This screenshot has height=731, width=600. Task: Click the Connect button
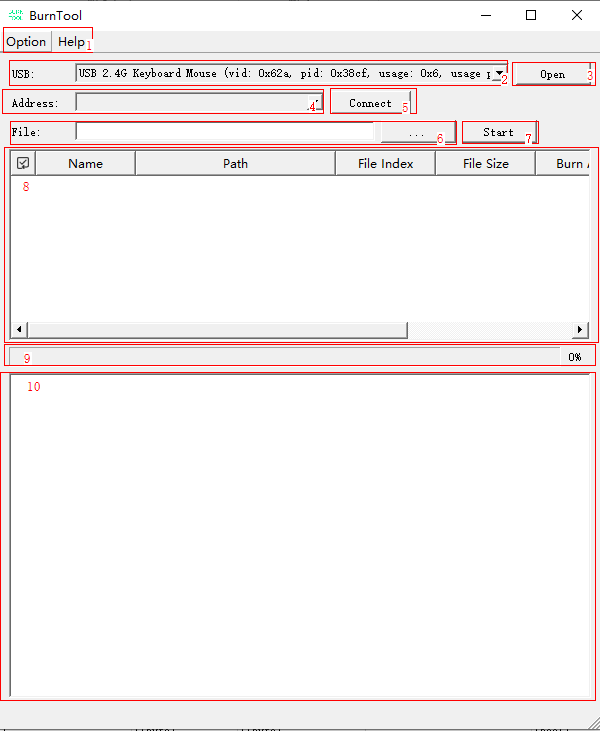coord(370,103)
